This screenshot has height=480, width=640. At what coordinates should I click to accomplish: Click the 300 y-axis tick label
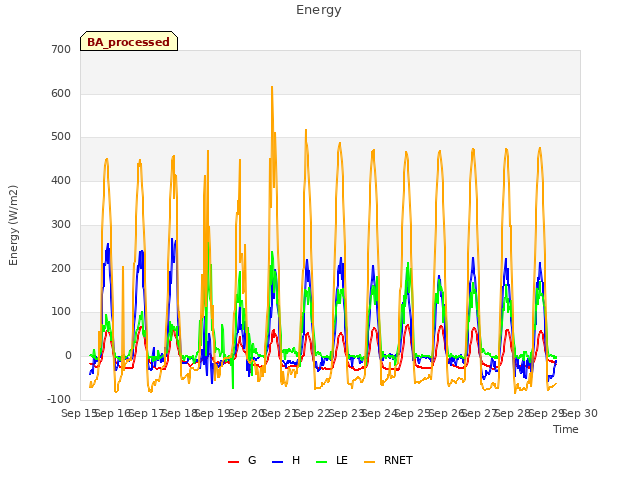(x=61, y=224)
